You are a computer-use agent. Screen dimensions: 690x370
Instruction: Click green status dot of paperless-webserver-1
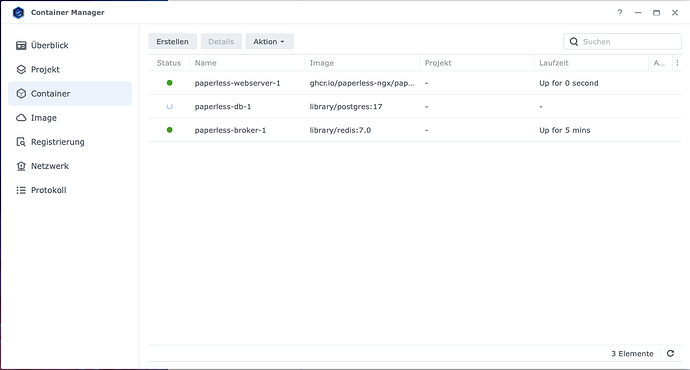click(169, 83)
